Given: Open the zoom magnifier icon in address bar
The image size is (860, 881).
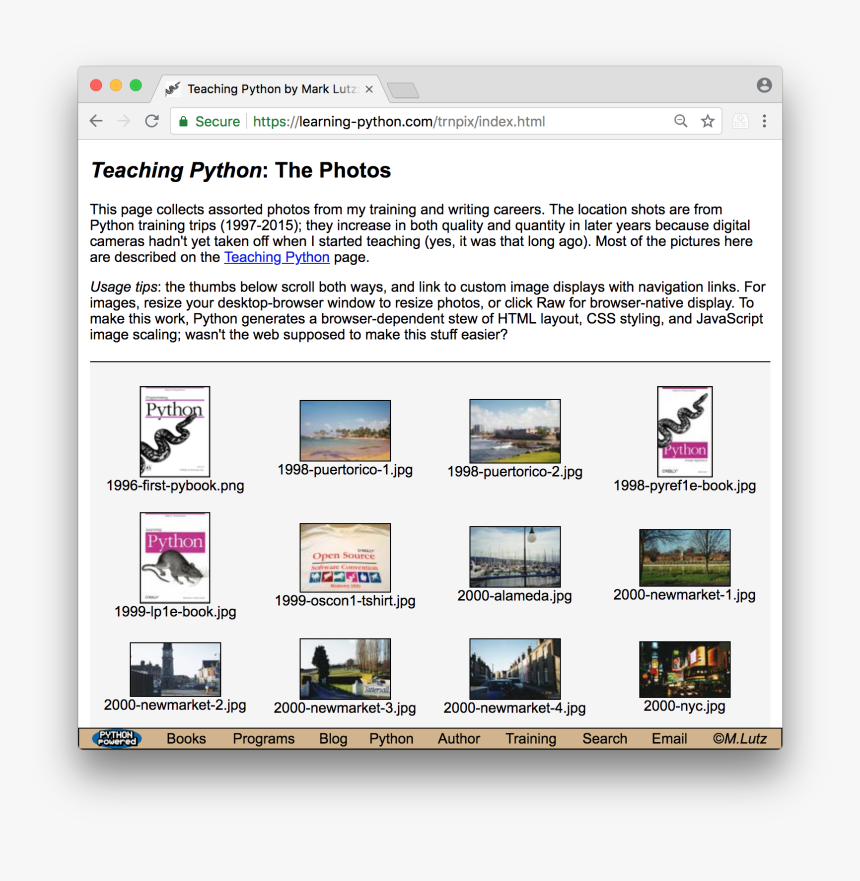Looking at the screenshot, I should tap(680, 121).
